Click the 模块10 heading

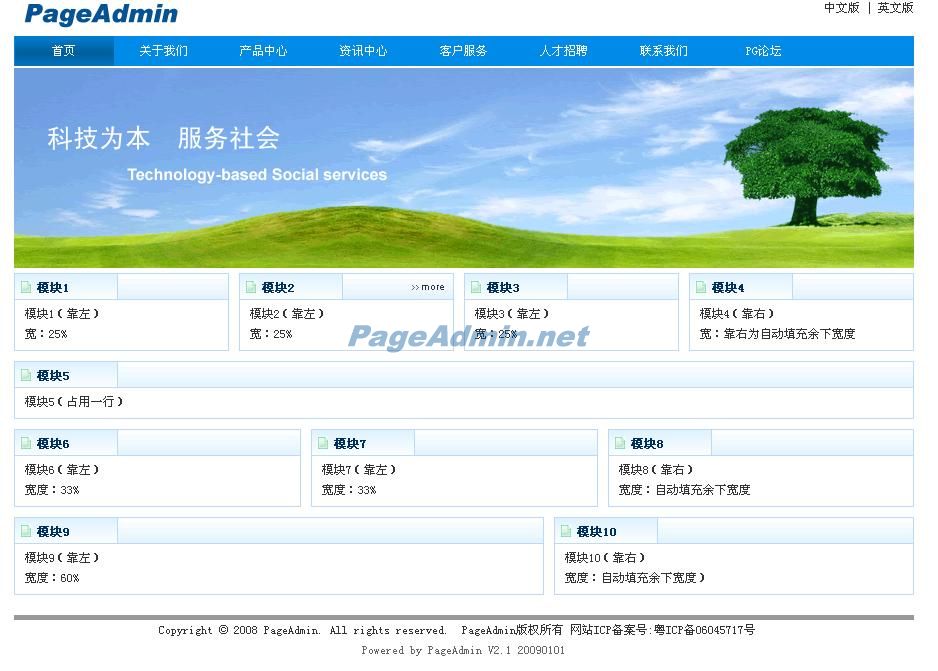[x=596, y=532]
